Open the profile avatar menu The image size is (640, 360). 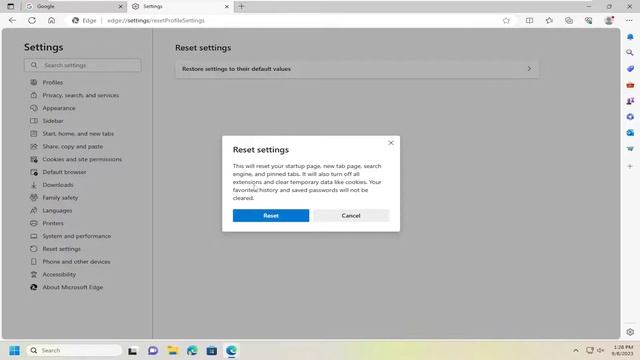[609, 20]
